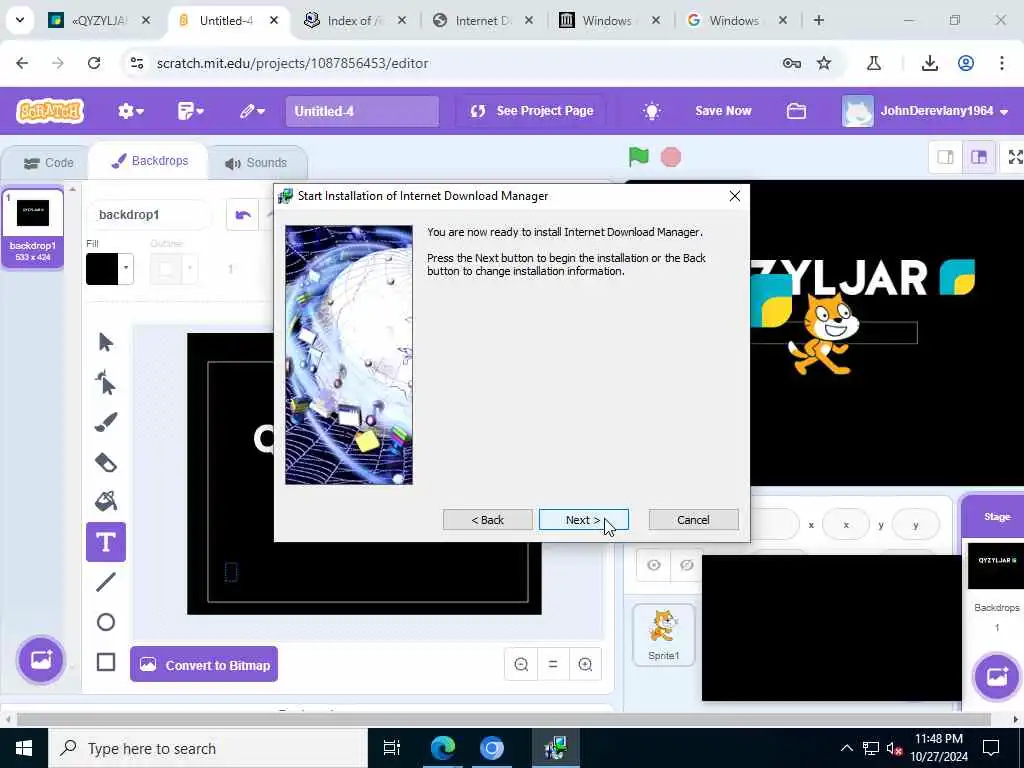This screenshot has width=1024, height=768.
Task: Click Back in the installer dialog
Action: pyautogui.click(x=487, y=520)
